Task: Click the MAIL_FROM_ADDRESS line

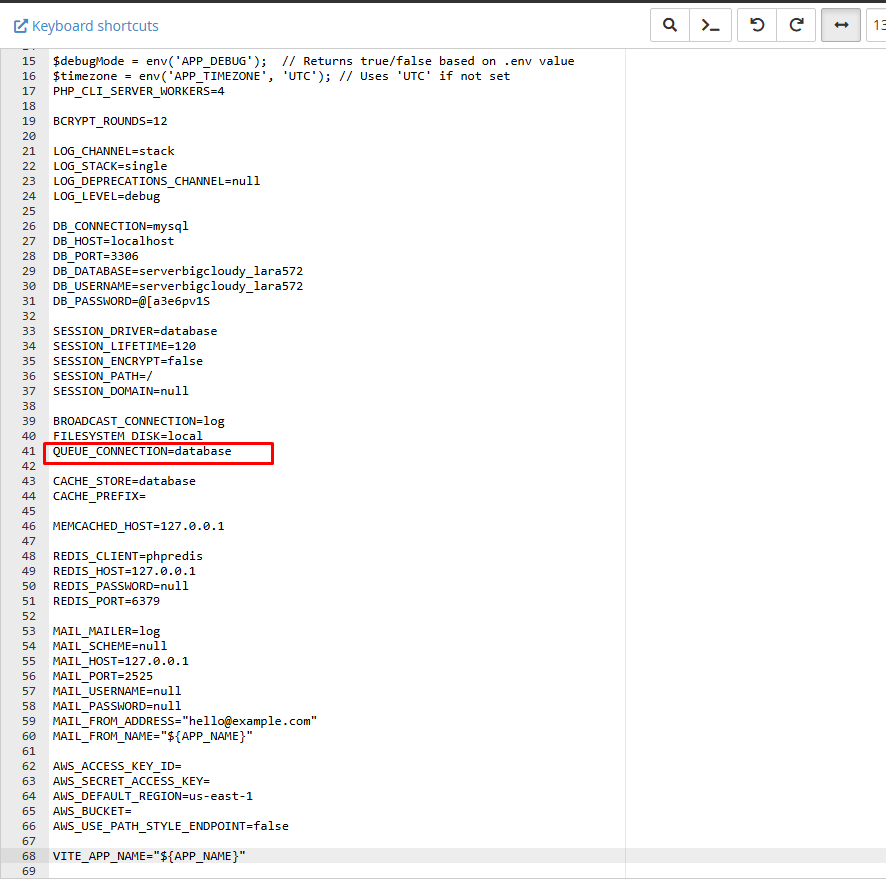Action: pos(184,721)
